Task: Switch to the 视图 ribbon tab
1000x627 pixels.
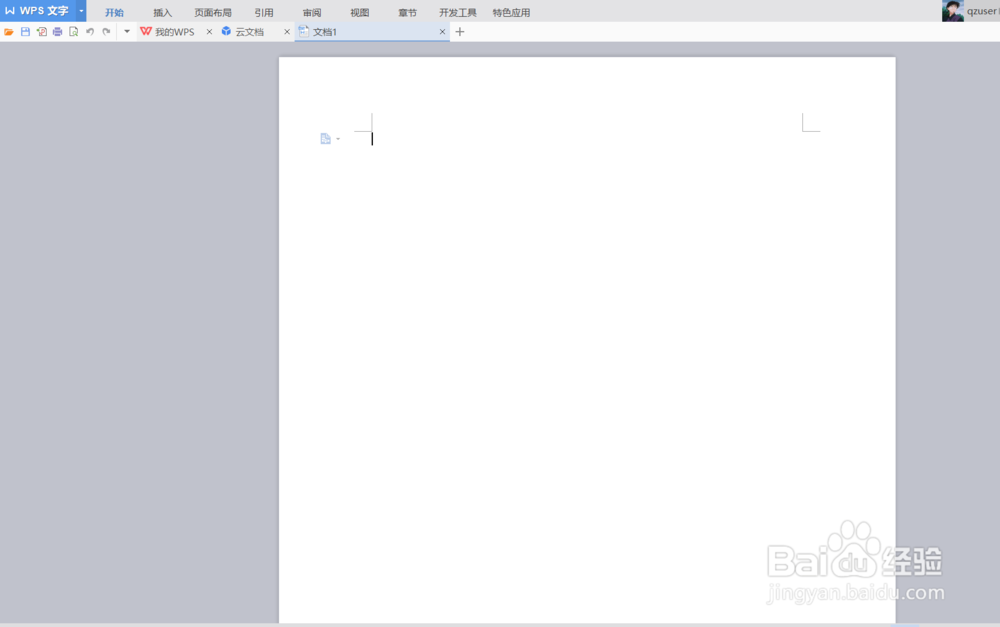Action: (360, 13)
